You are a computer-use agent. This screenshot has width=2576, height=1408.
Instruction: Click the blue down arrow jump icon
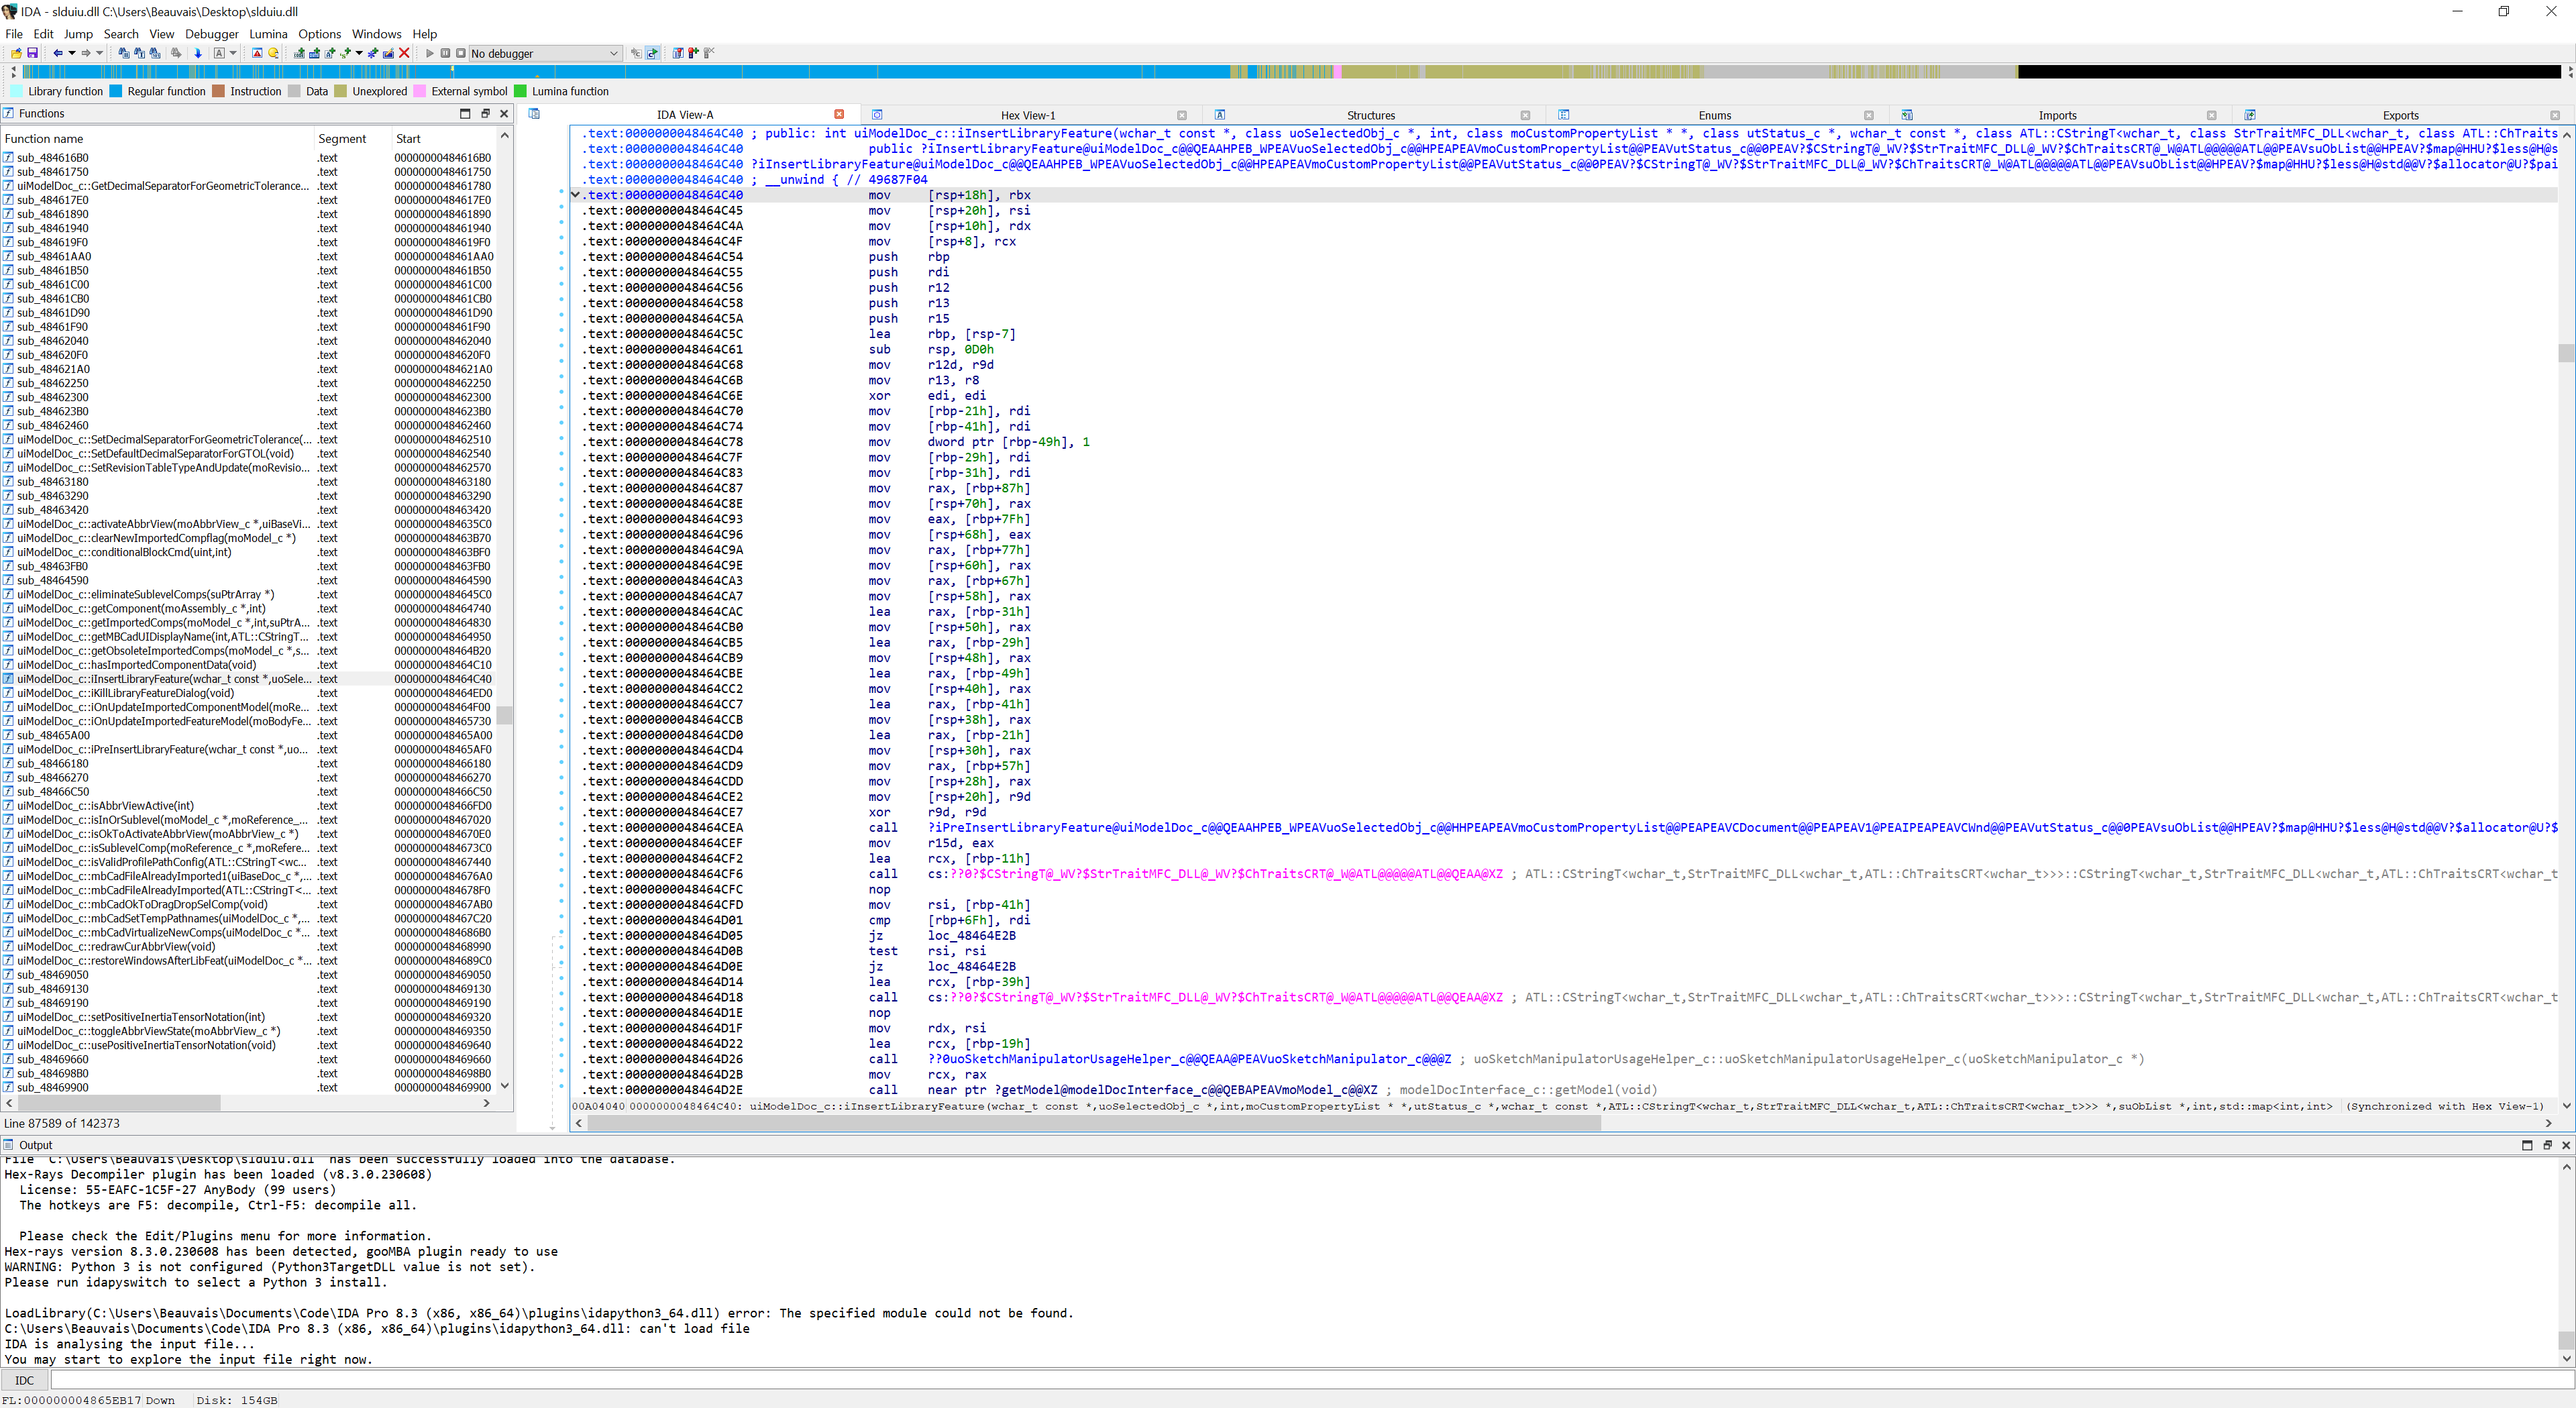tap(198, 53)
